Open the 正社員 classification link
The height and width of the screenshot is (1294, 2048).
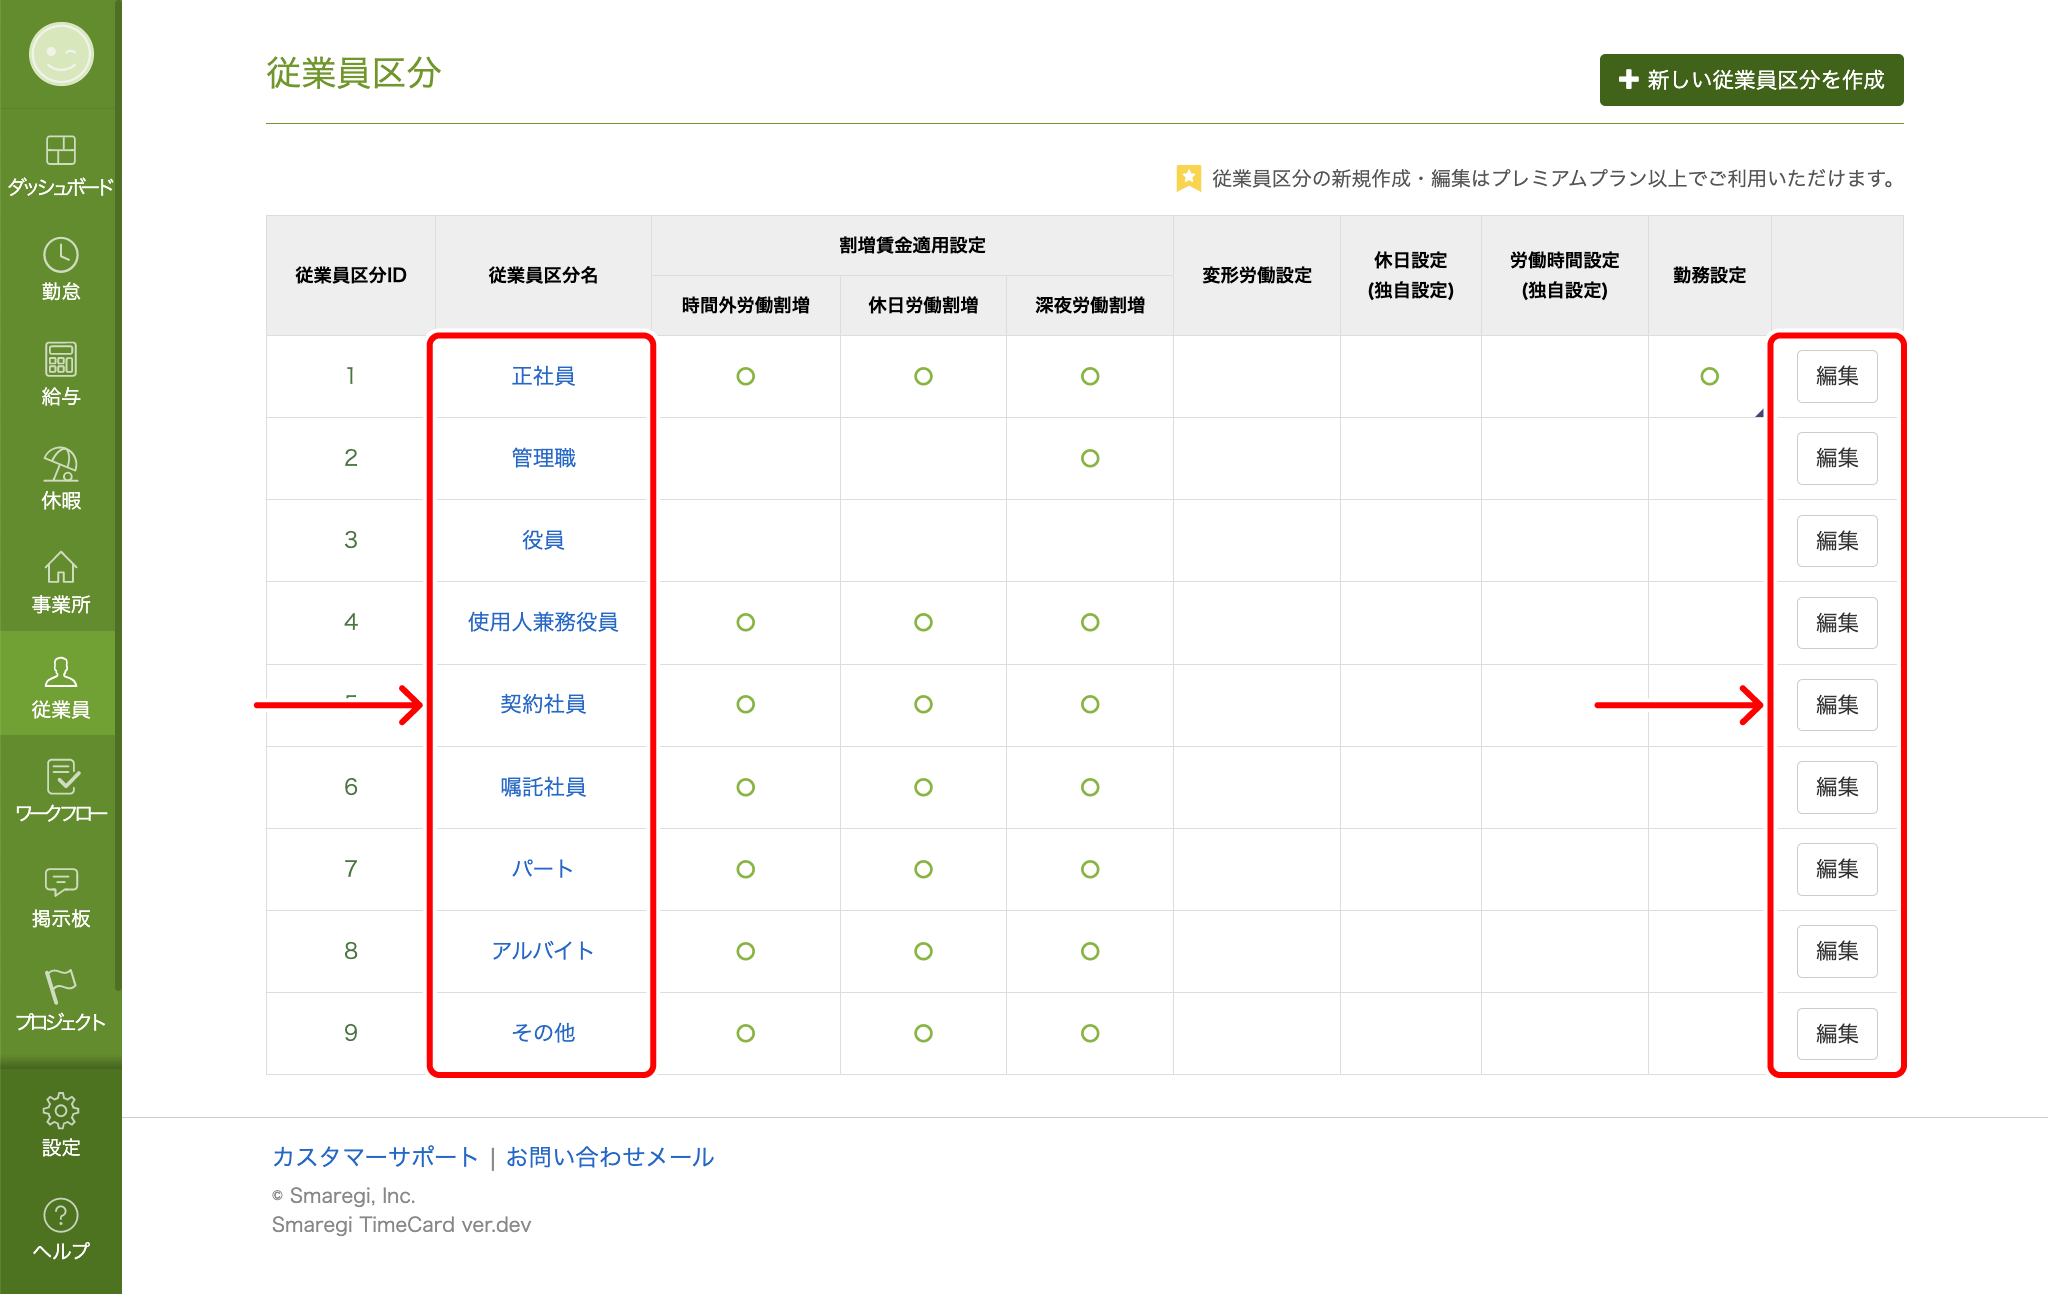(x=543, y=376)
